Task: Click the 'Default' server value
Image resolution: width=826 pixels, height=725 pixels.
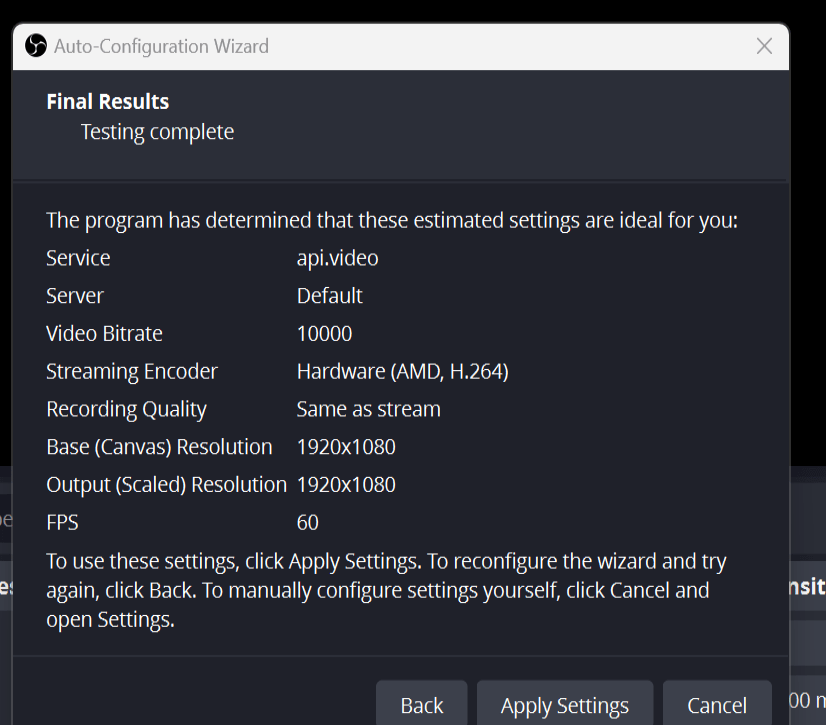Action: 330,296
